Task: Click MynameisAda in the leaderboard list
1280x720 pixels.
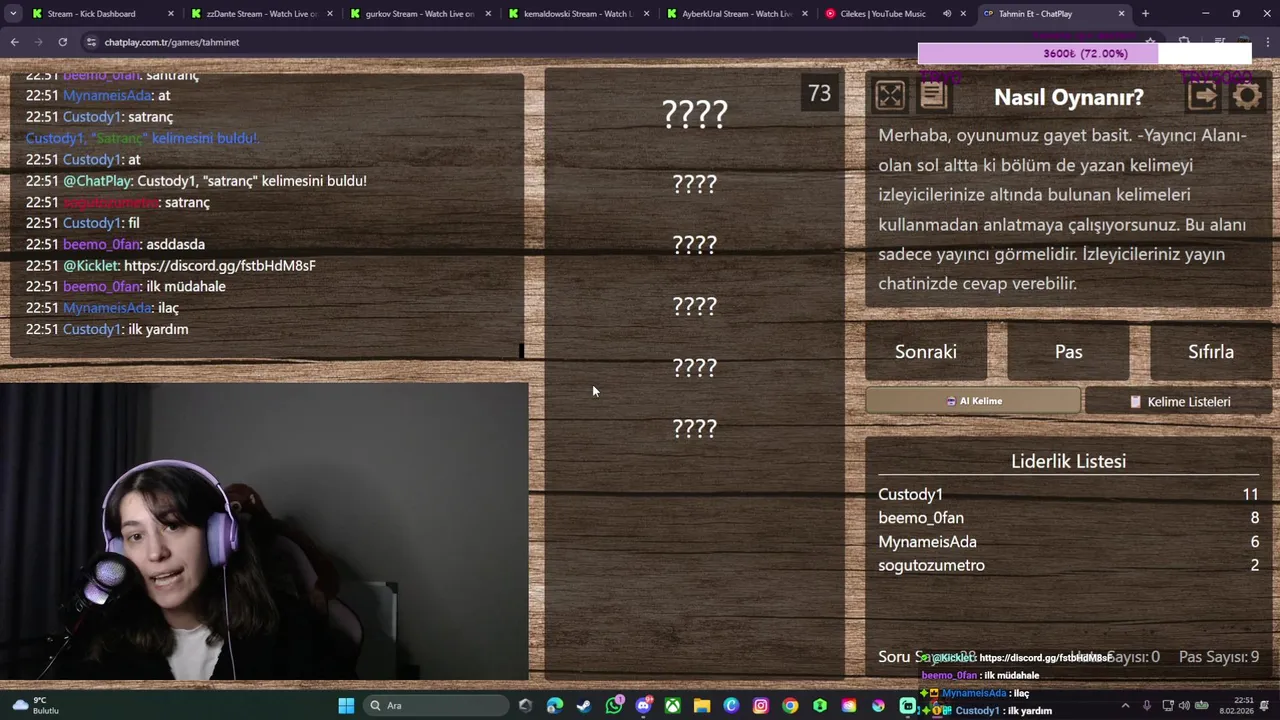Action: coord(927,542)
